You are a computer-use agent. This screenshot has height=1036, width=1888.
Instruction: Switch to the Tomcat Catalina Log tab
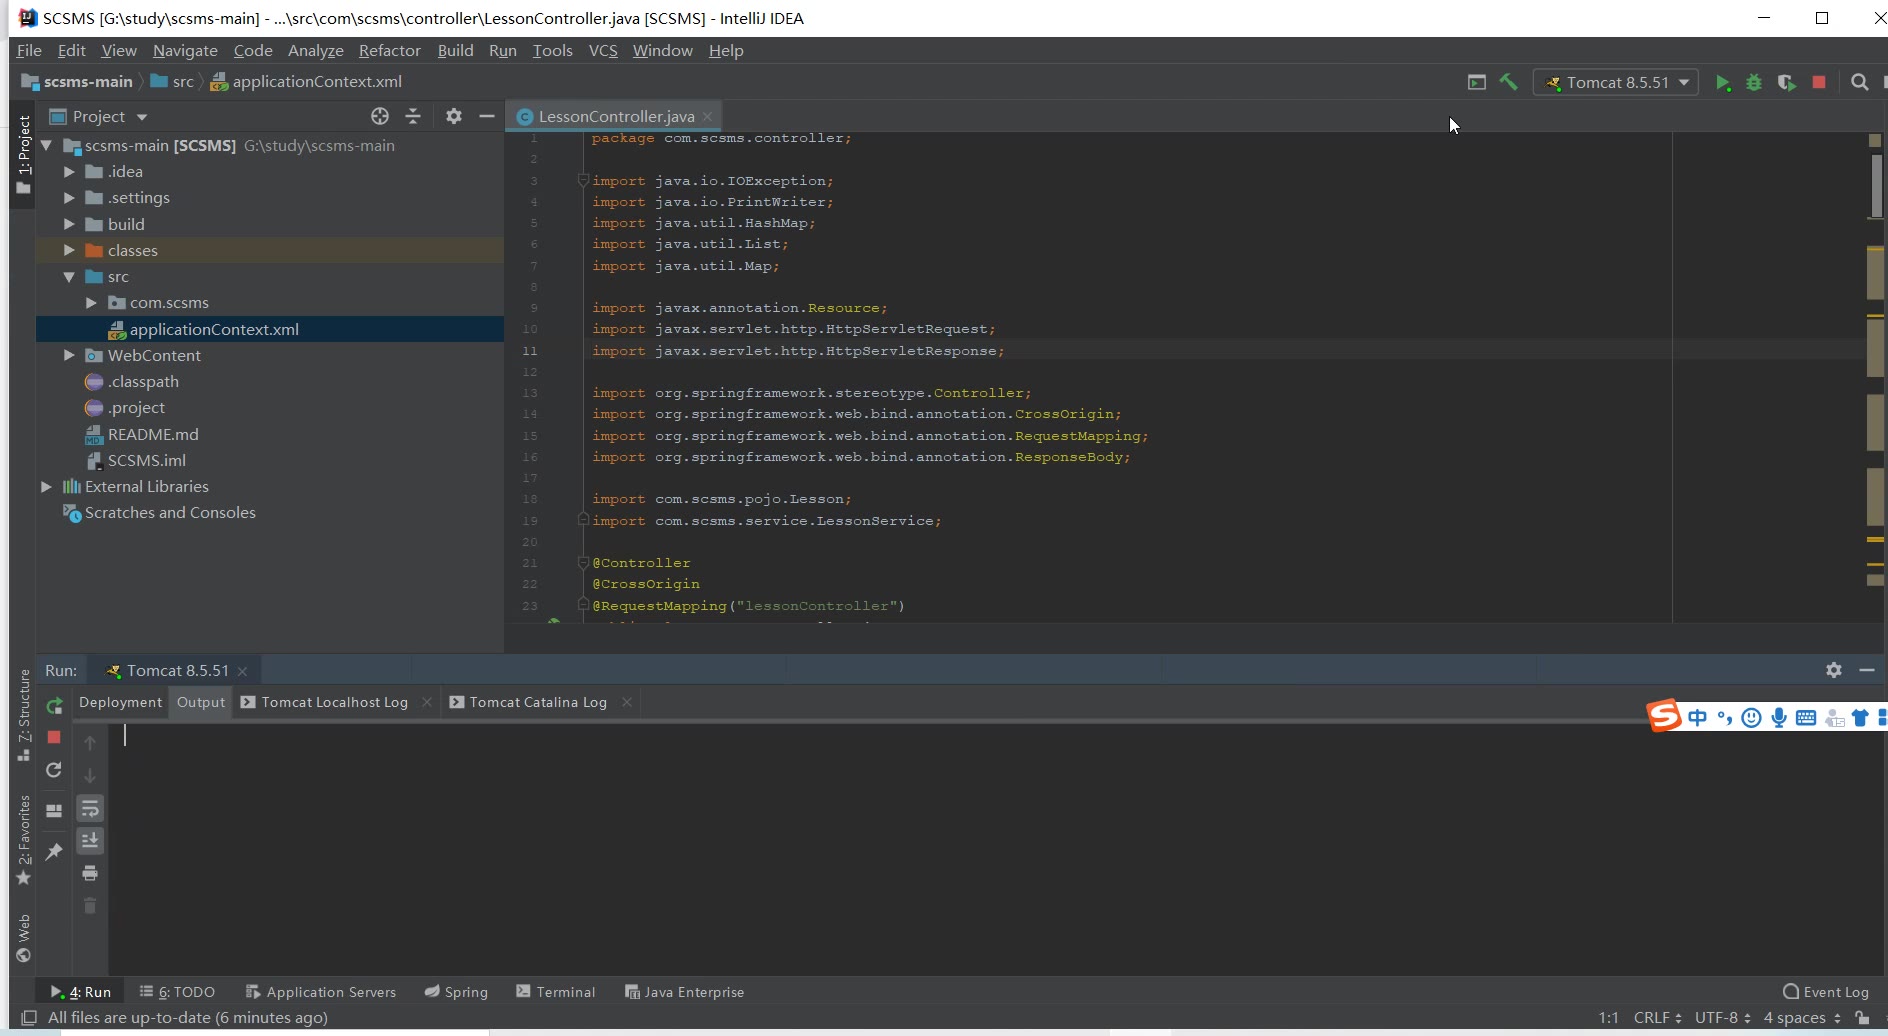coord(537,702)
